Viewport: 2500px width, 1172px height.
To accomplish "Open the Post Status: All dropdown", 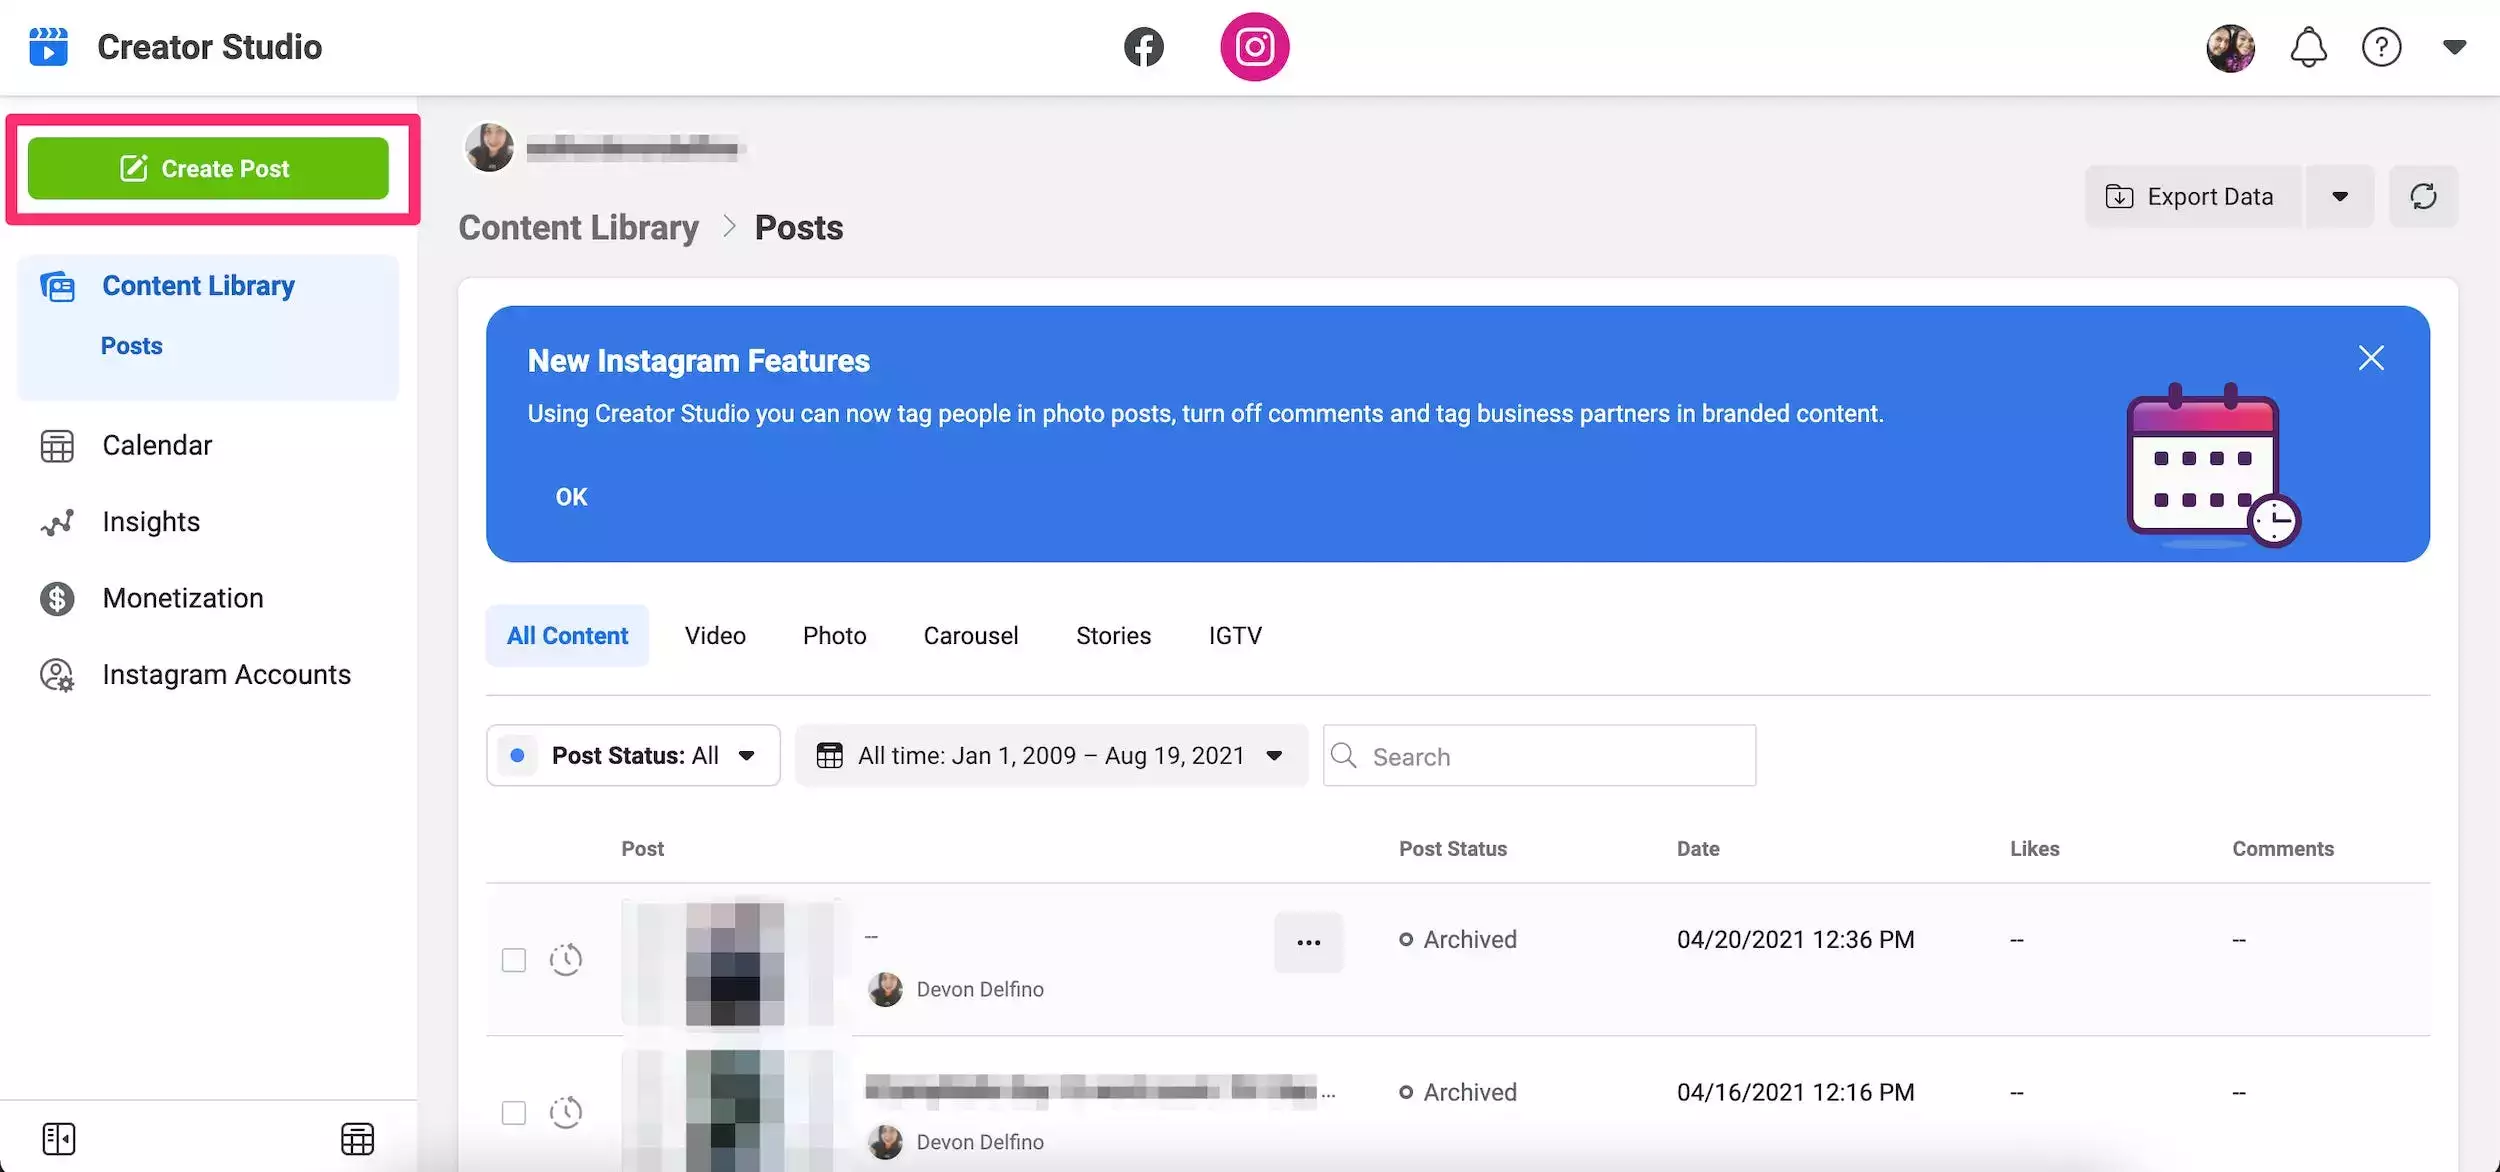I will (633, 756).
